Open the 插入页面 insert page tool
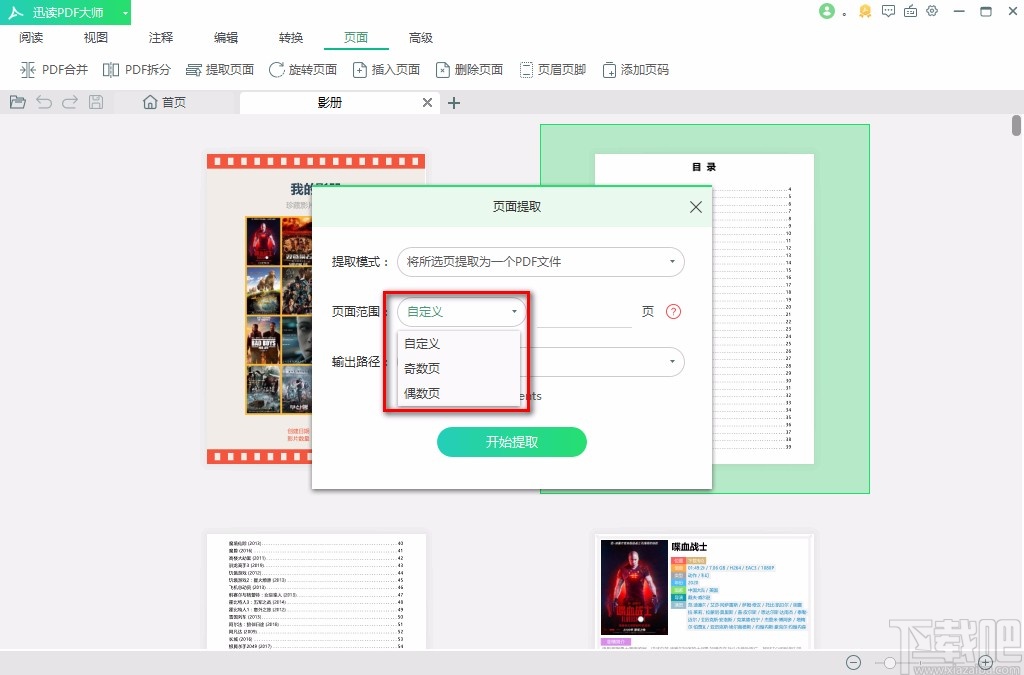The image size is (1024, 675). pyautogui.click(x=386, y=69)
